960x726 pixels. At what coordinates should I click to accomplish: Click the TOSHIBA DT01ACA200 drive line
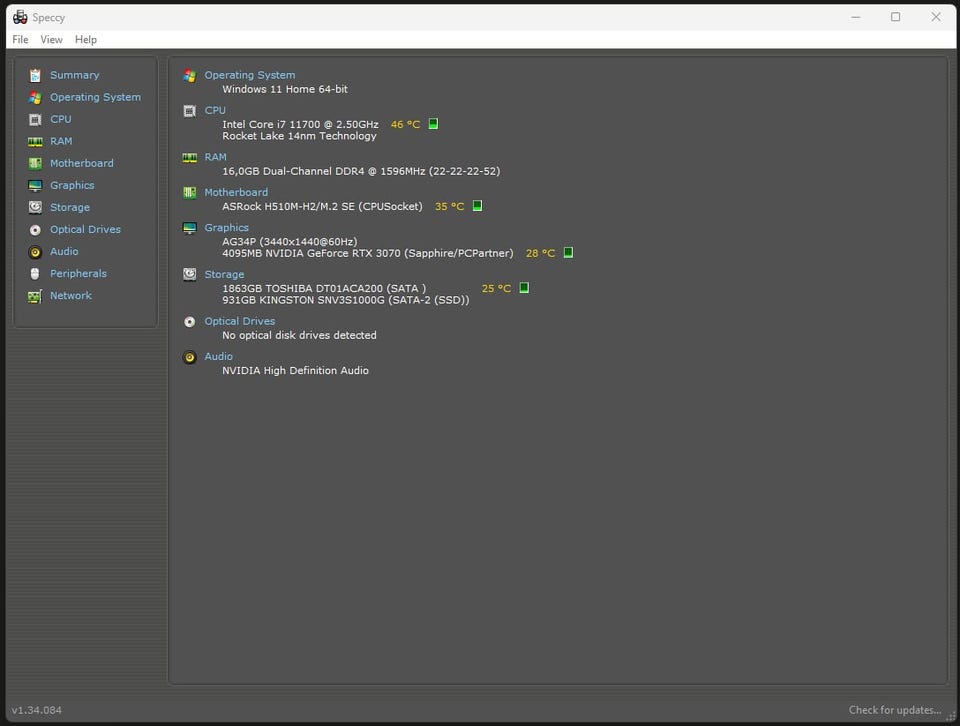click(324, 288)
